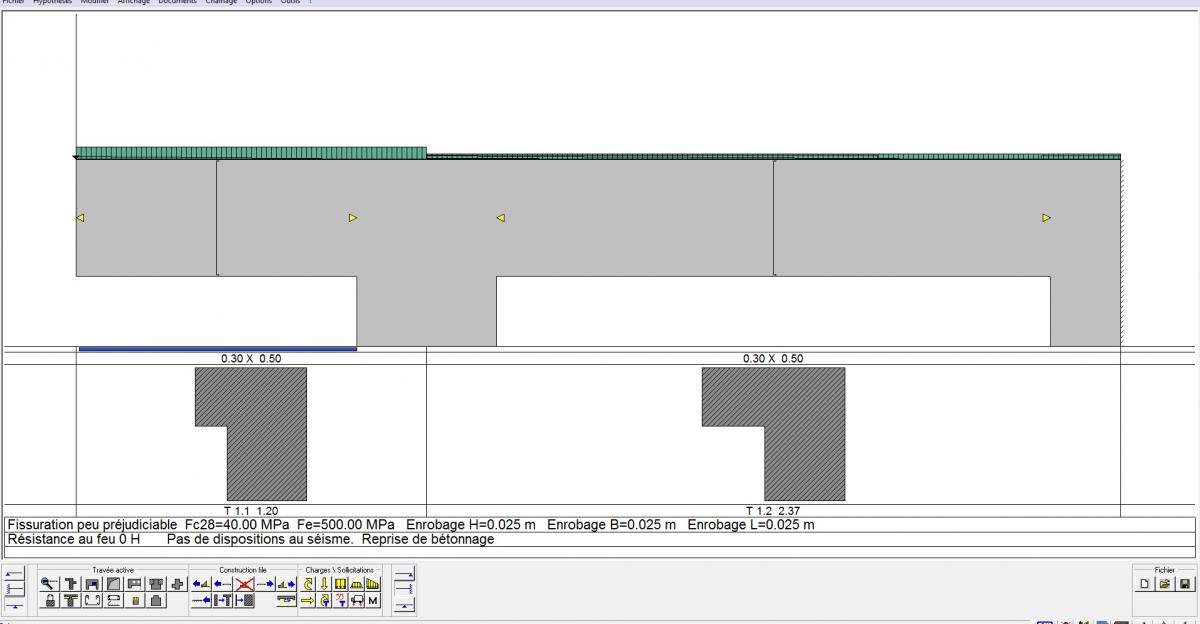Add a point load with yellow down arrow
Image resolution: width=1200 pixels, height=624 pixels.
click(324, 584)
